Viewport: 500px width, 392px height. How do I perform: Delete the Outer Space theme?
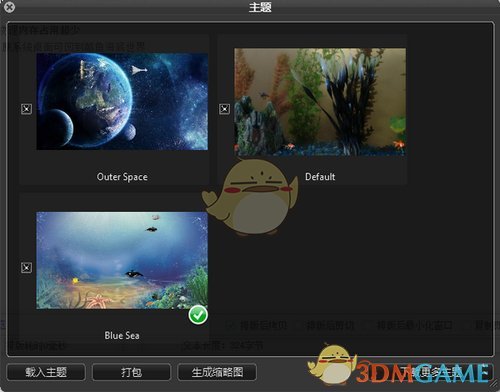26,109
